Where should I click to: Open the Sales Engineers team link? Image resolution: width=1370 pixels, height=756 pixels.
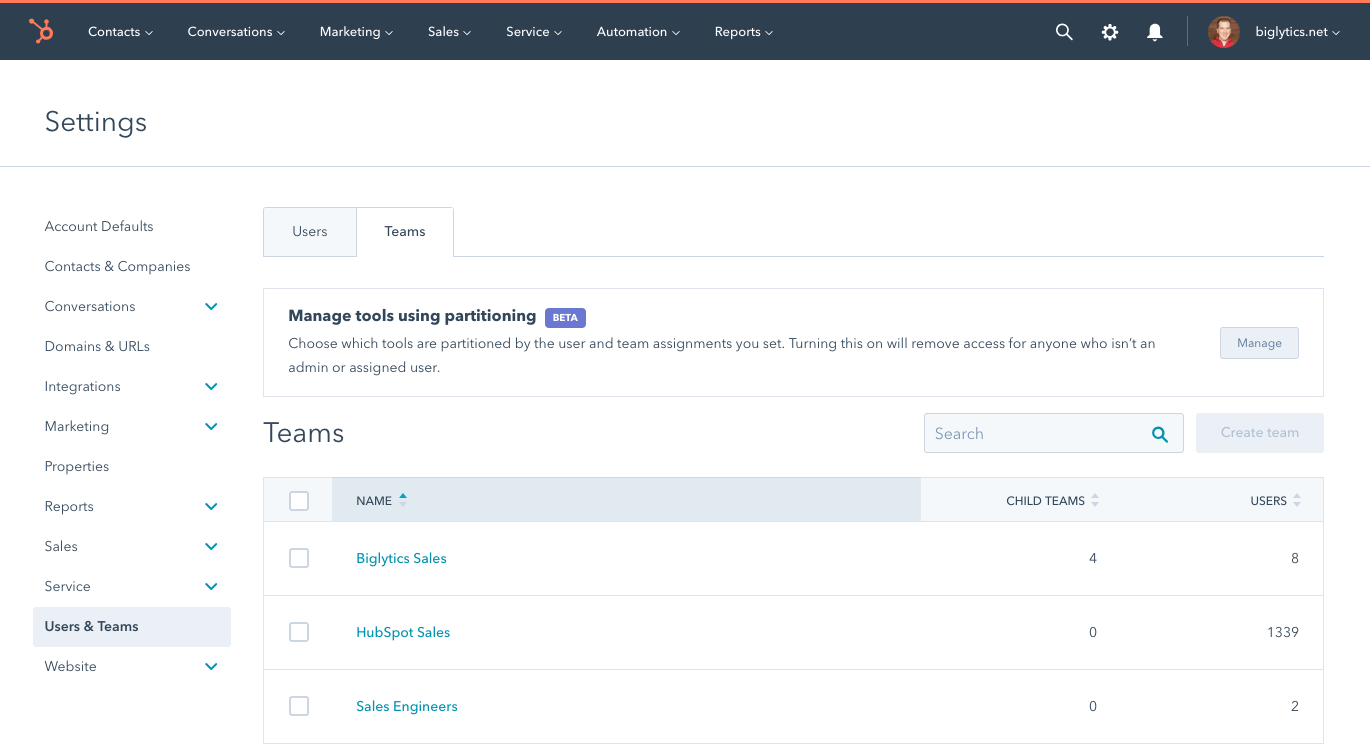coord(407,706)
